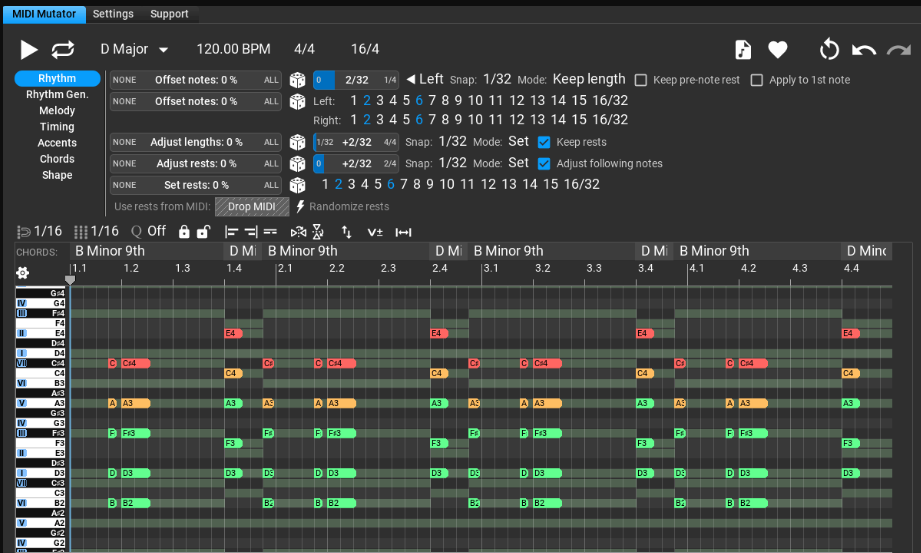Click the Play button
Screen dimensions: 921x553
coord(28,49)
